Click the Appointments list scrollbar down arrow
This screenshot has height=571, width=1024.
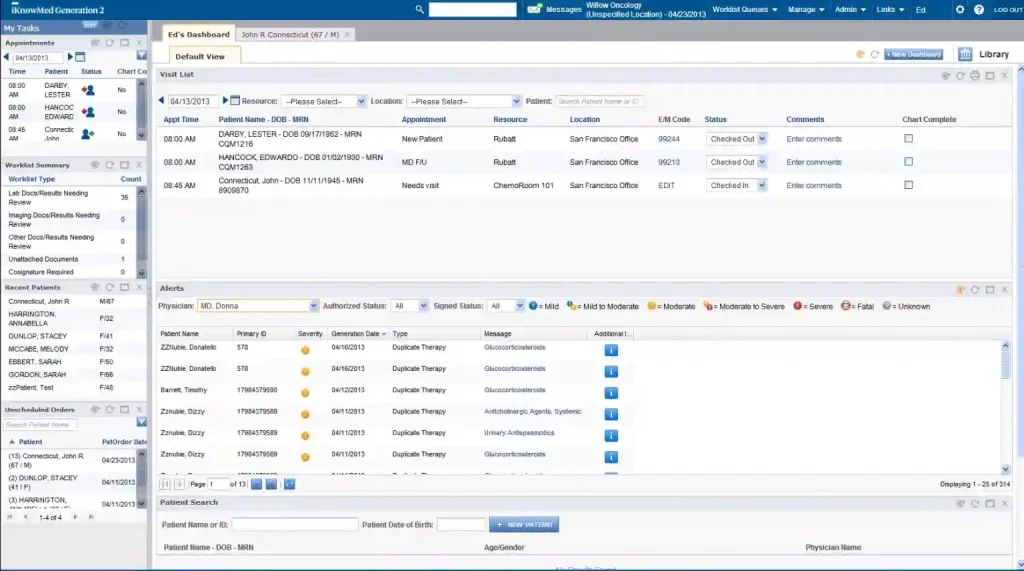[x=141, y=135]
